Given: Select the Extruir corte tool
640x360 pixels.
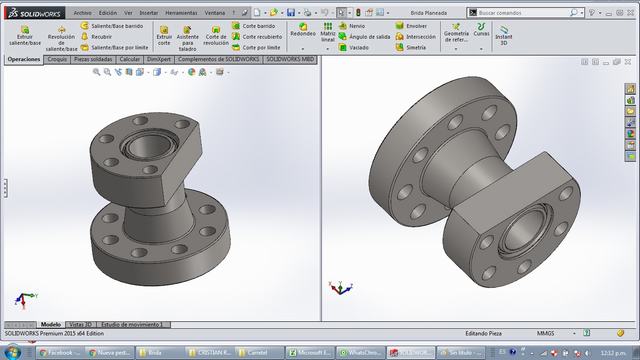Looking at the screenshot, I should pyautogui.click(x=164, y=35).
